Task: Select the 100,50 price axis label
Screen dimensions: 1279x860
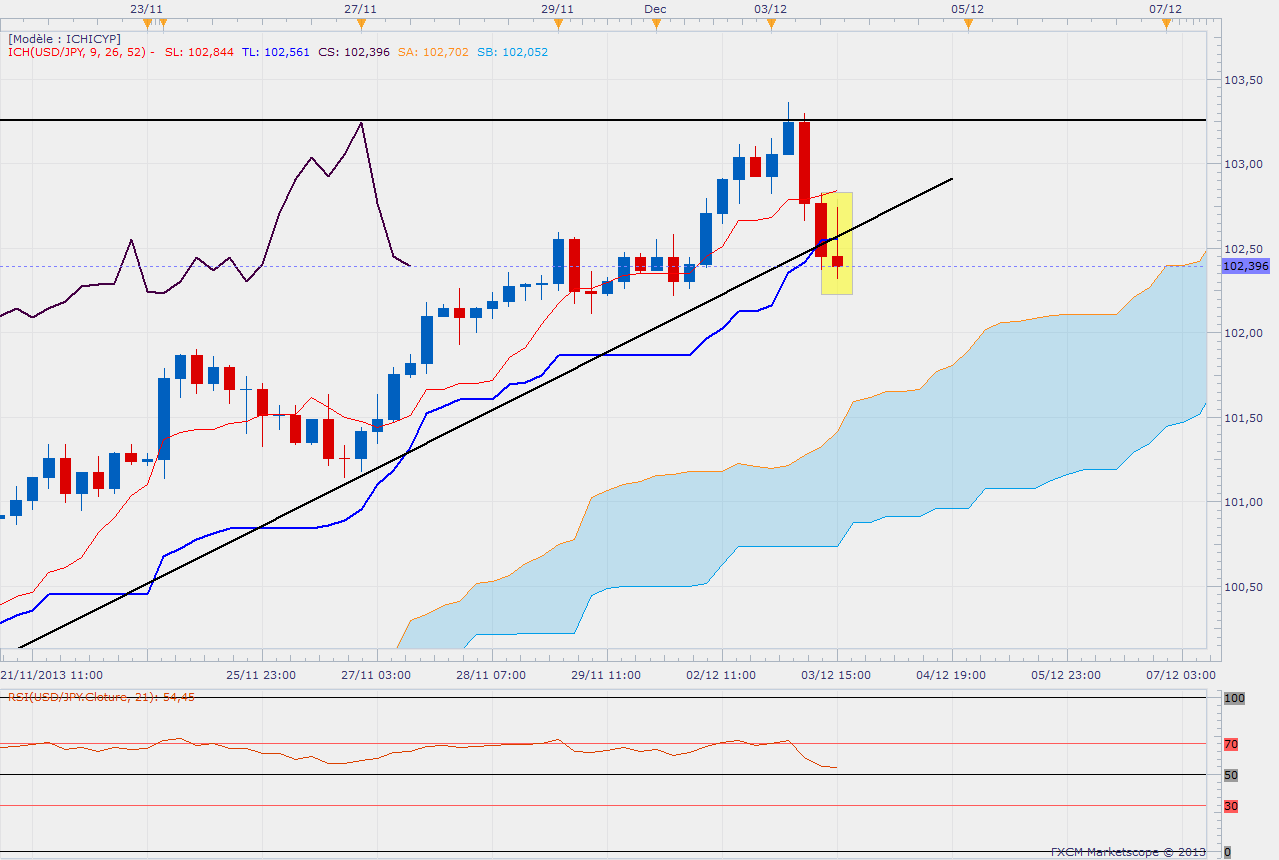Action: [x=1244, y=587]
